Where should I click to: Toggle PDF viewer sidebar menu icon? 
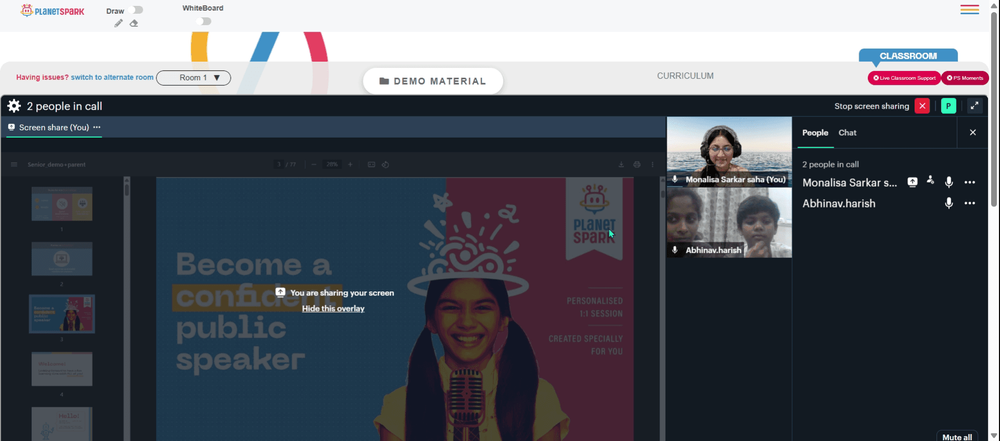coord(14,165)
